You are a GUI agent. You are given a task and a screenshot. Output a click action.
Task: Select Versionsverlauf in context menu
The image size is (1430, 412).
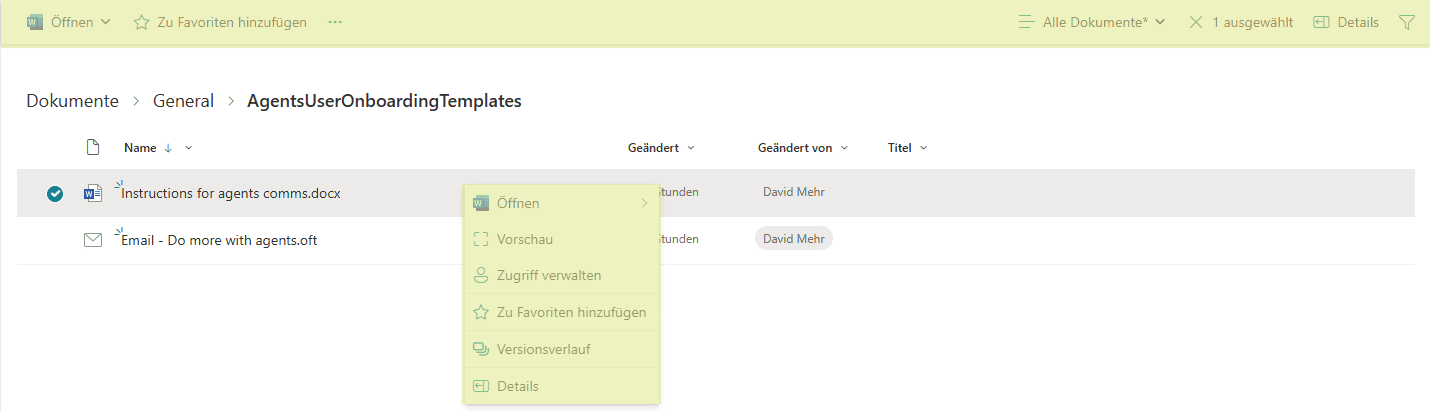[x=543, y=349]
